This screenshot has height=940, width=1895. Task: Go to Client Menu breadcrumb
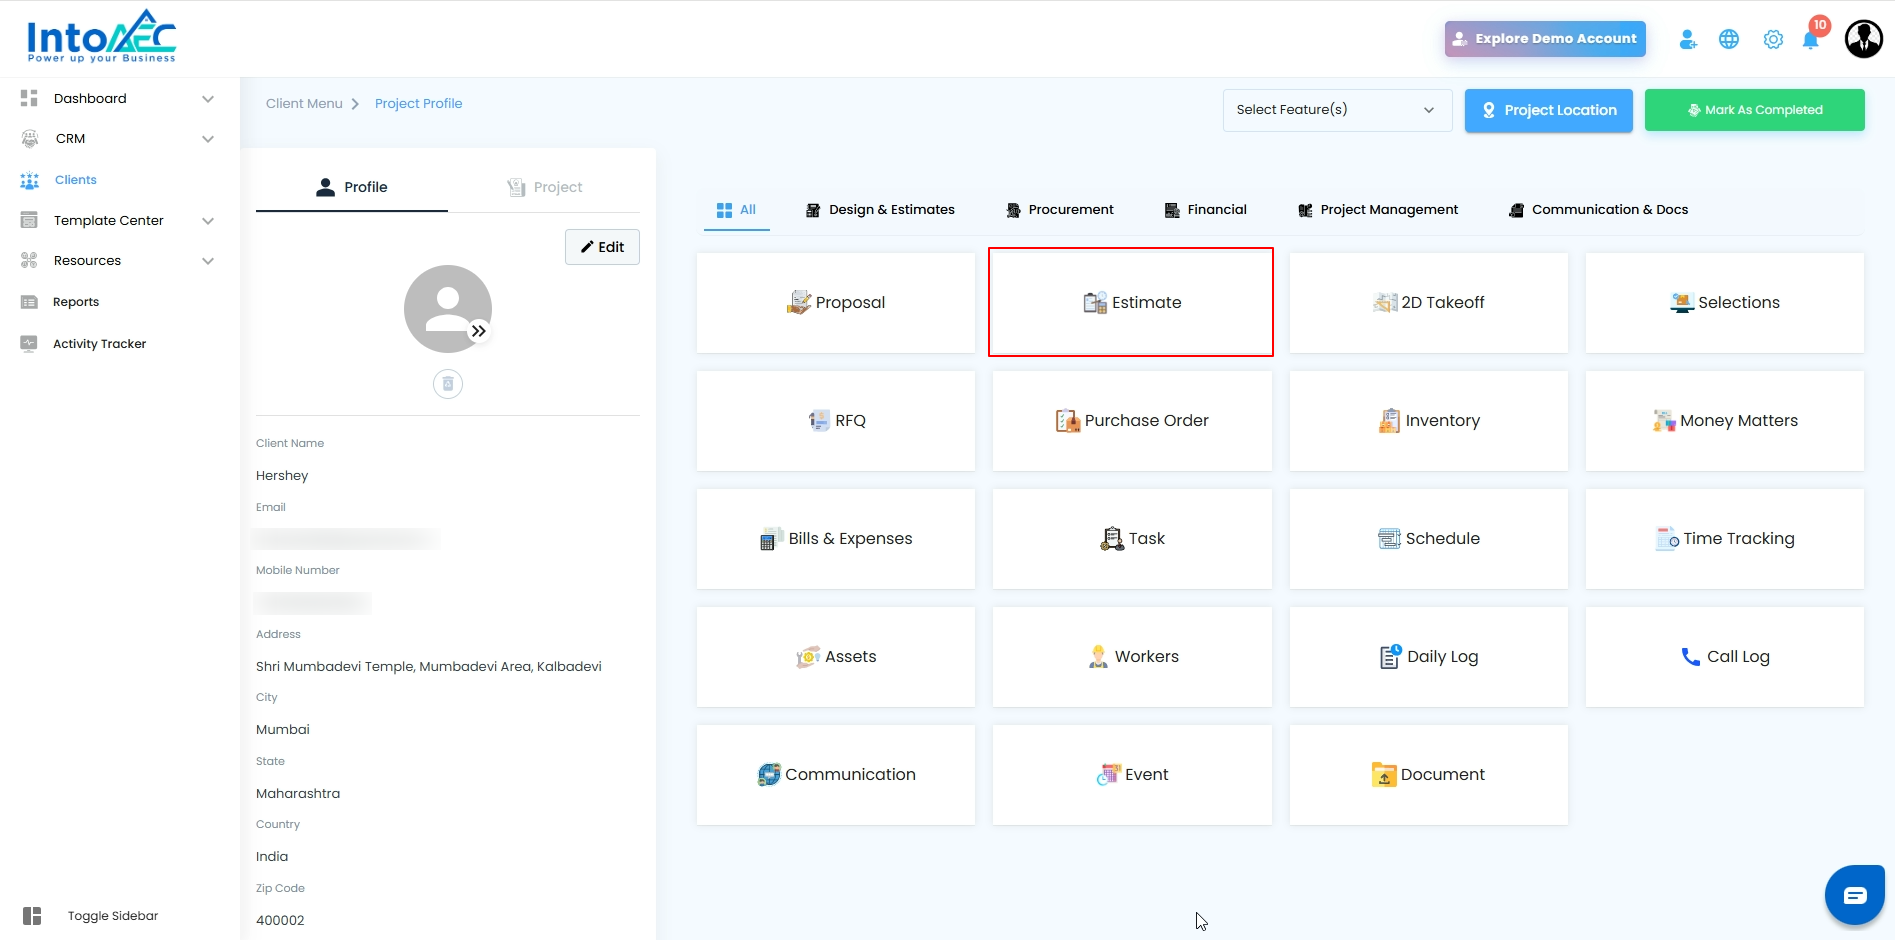tap(304, 104)
